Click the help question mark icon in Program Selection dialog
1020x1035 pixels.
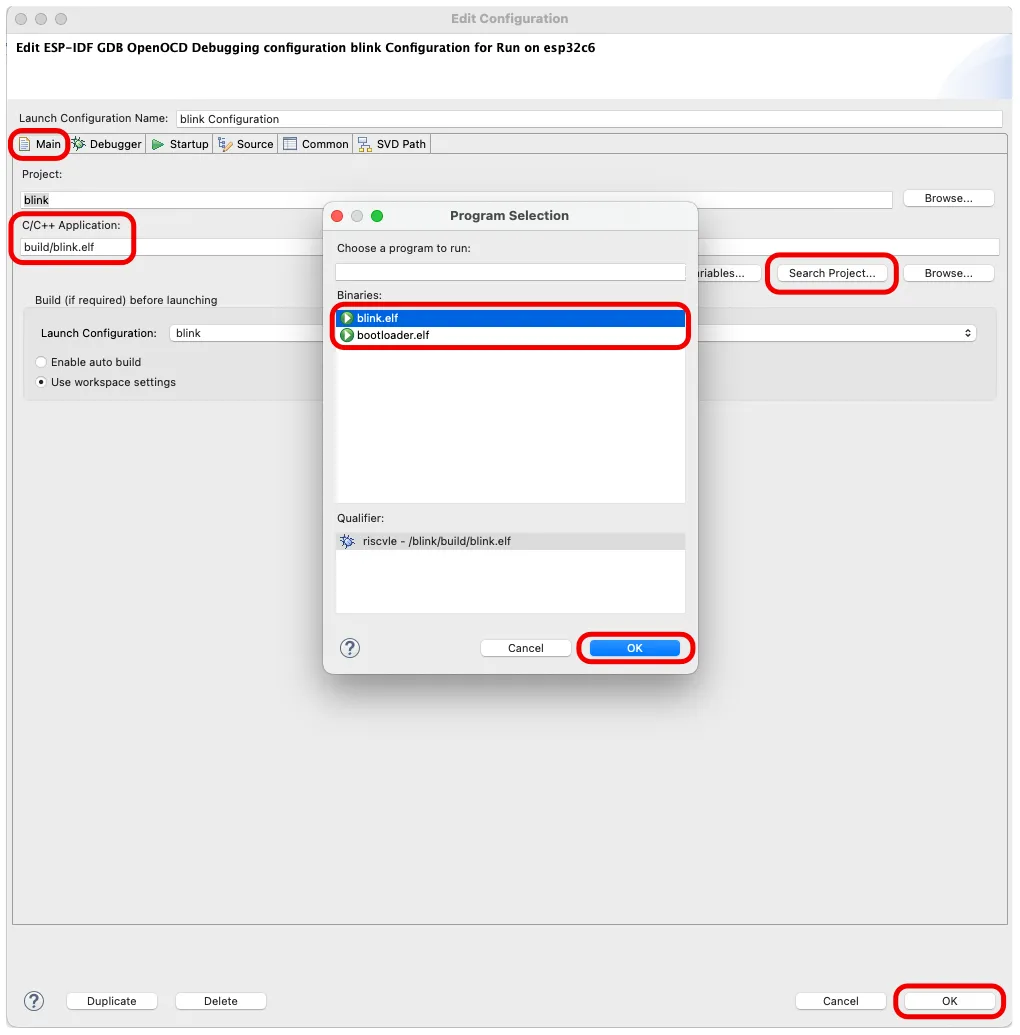[350, 648]
